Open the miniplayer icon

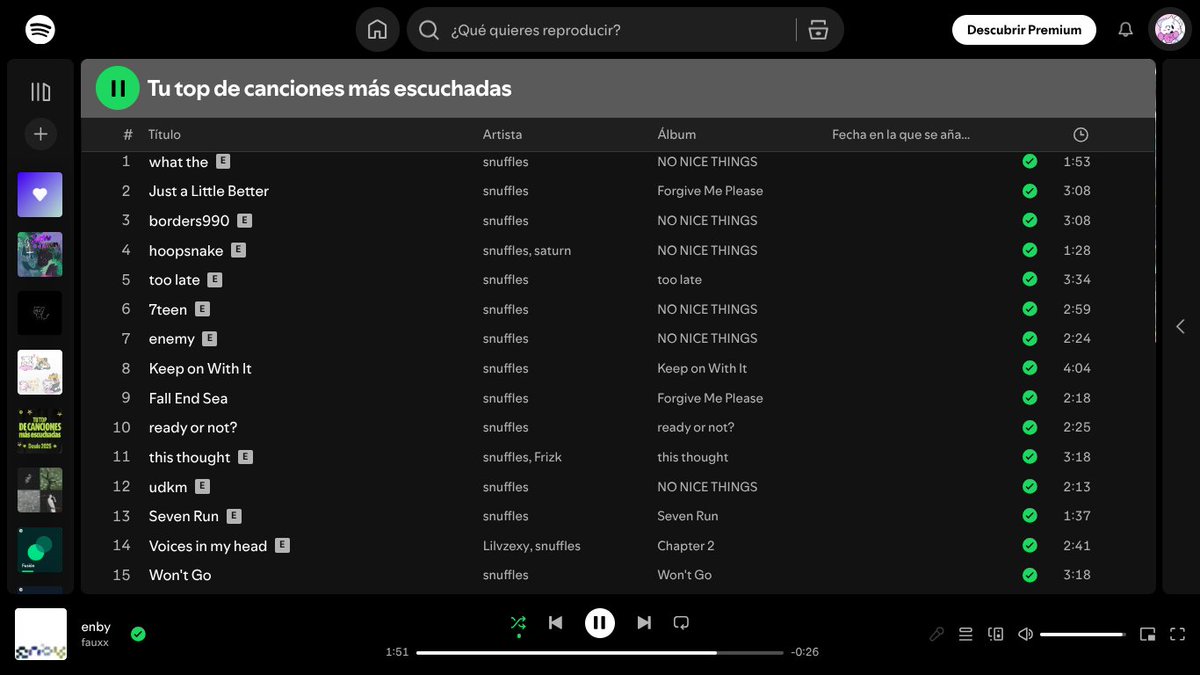point(1148,634)
